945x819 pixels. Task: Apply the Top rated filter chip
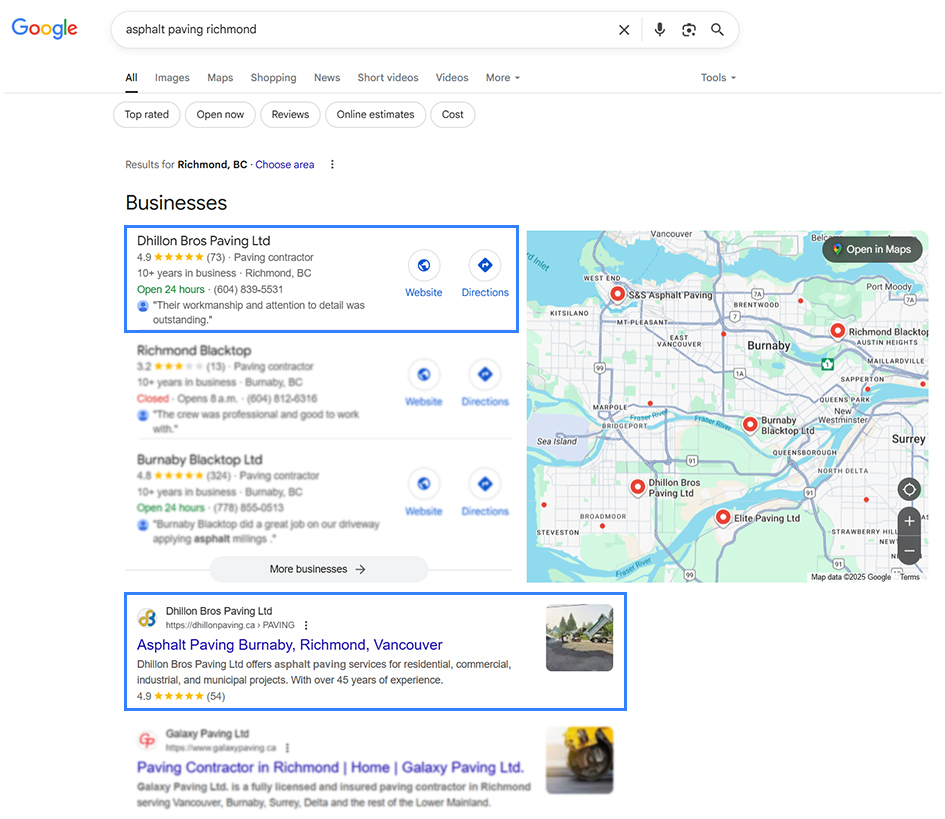(x=146, y=115)
